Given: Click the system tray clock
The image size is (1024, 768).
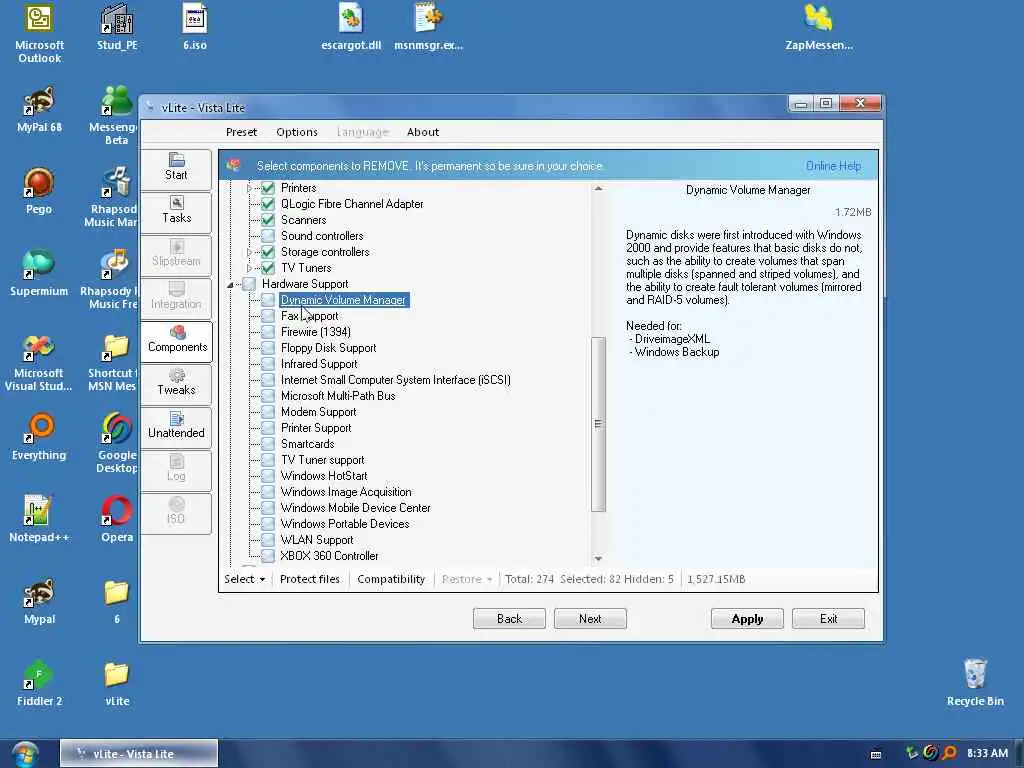Looking at the screenshot, I should [x=987, y=754].
